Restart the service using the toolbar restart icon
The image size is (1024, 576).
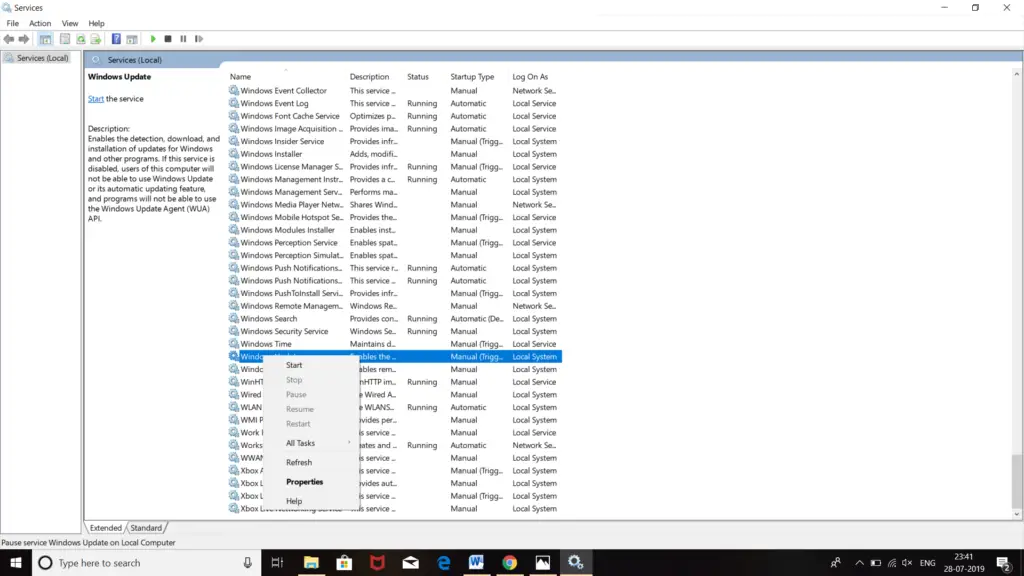(x=199, y=39)
